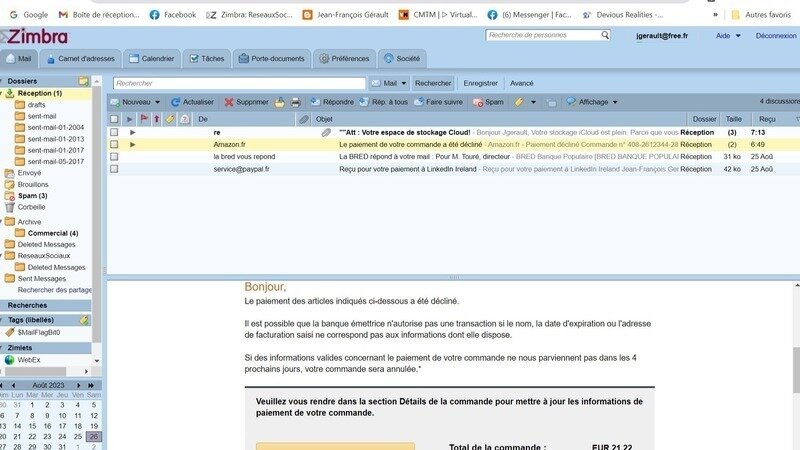Switch to the Mail tab
This screenshot has width=800, height=450.
coord(18,59)
